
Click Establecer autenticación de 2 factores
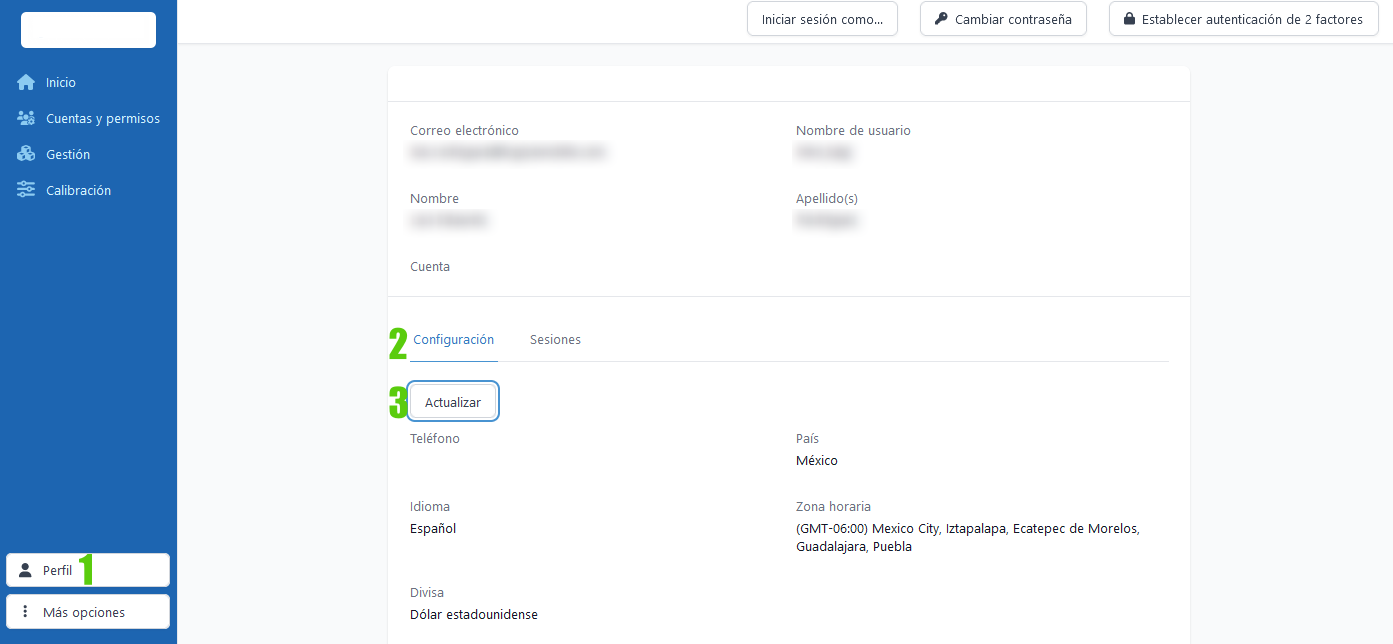pyautogui.click(x=1243, y=18)
